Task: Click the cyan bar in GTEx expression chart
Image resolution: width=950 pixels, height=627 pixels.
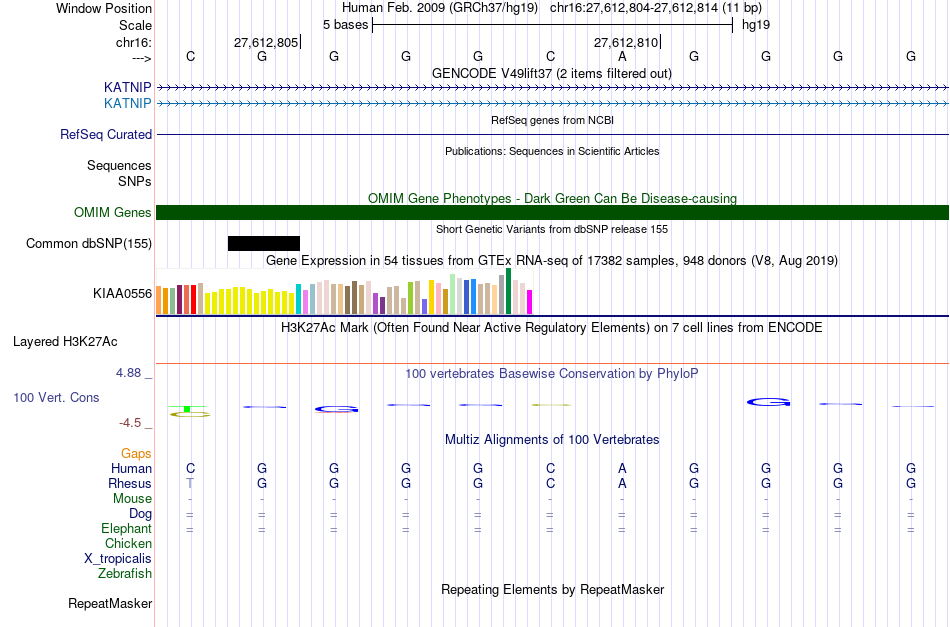Action: click(x=299, y=299)
